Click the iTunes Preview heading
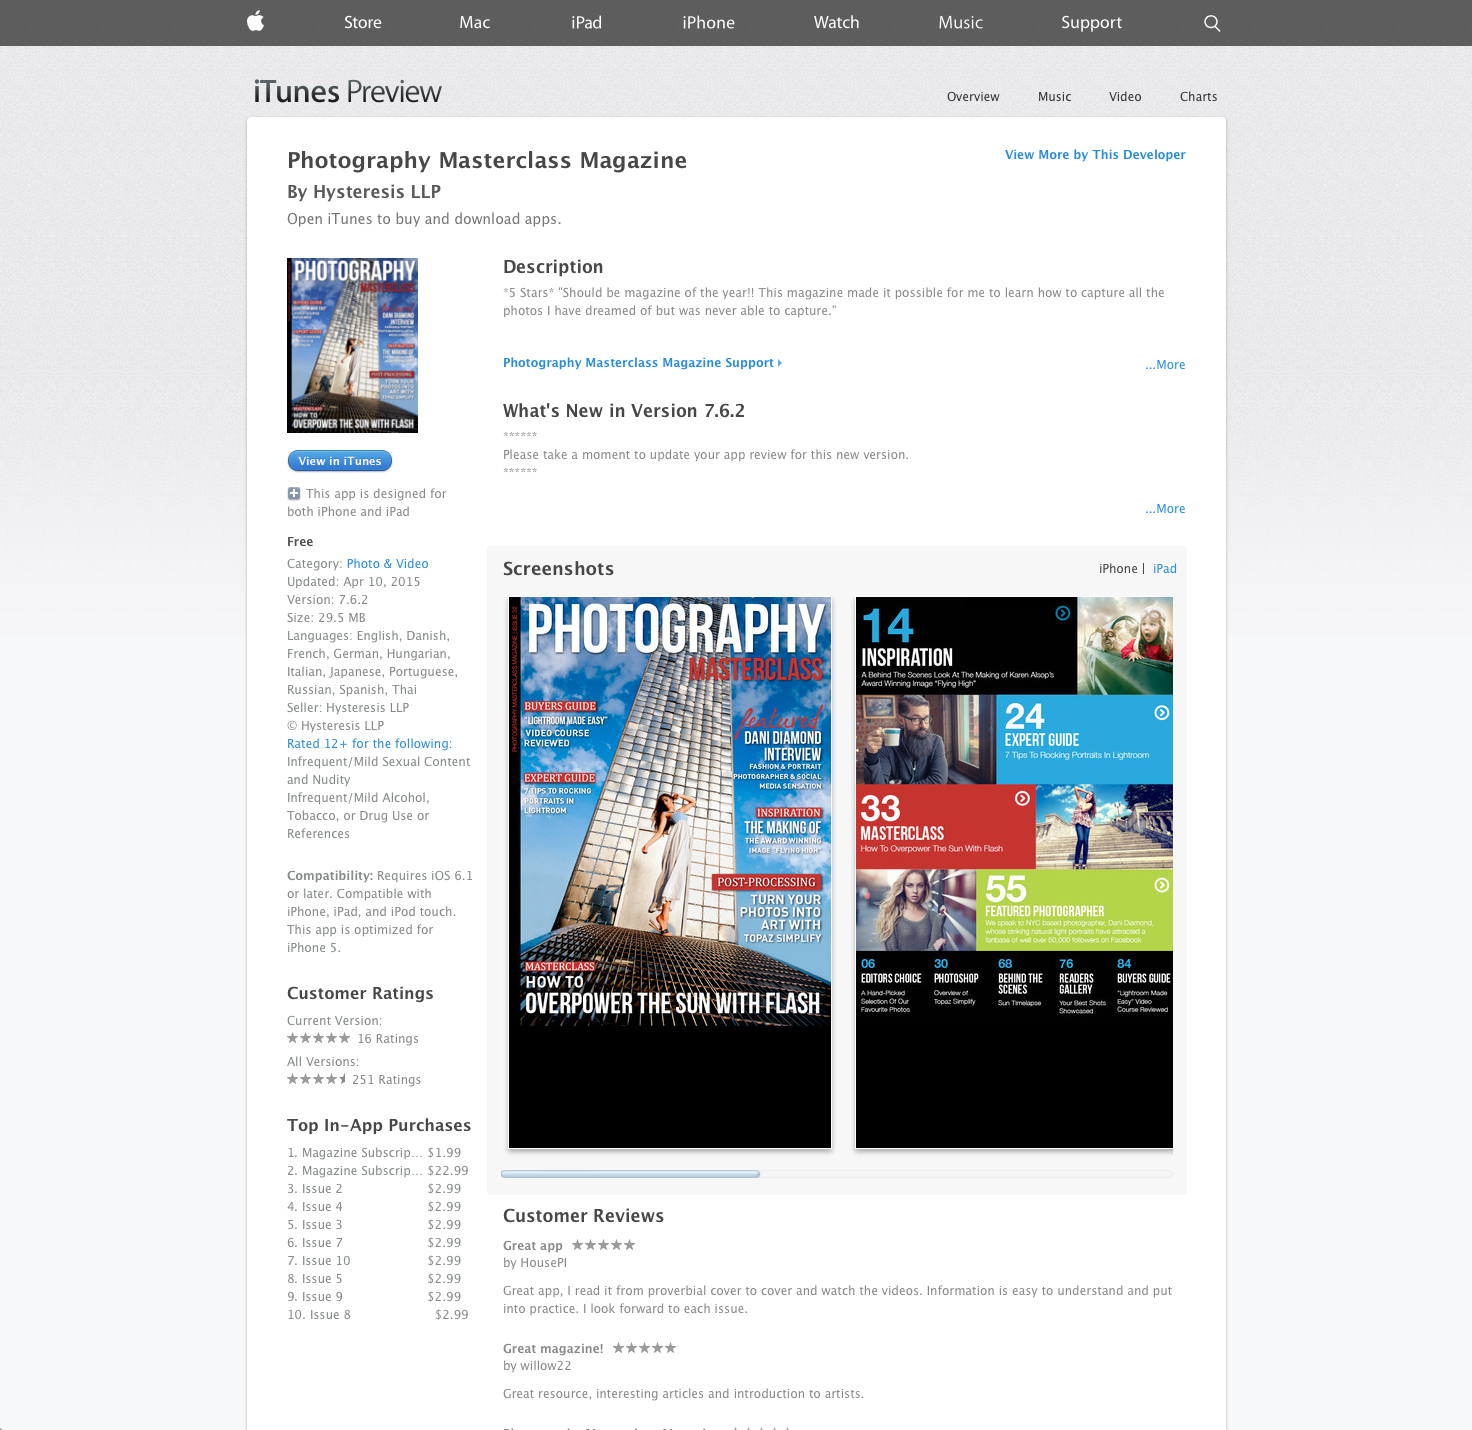Screen dimensions: 1472x1430 coord(347,92)
